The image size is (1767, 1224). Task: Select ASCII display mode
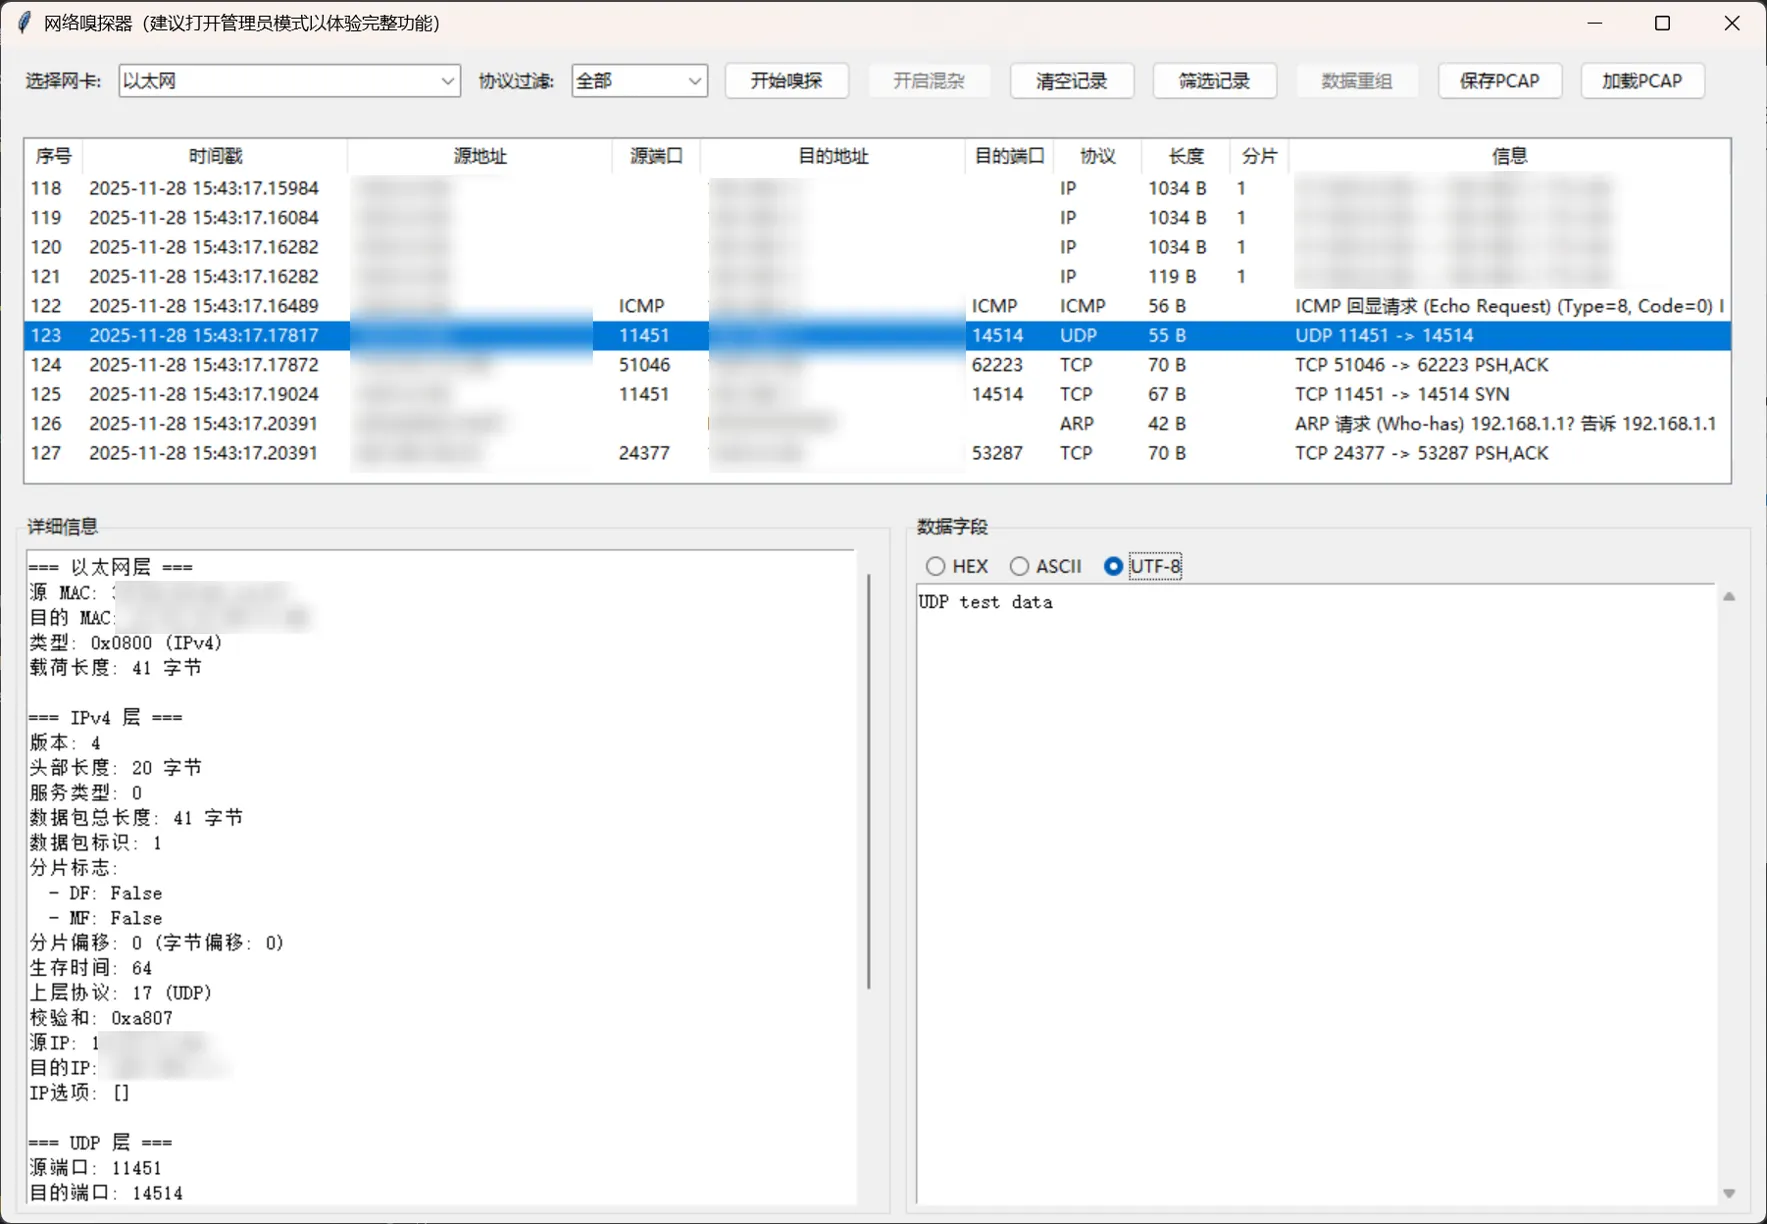(1019, 567)
